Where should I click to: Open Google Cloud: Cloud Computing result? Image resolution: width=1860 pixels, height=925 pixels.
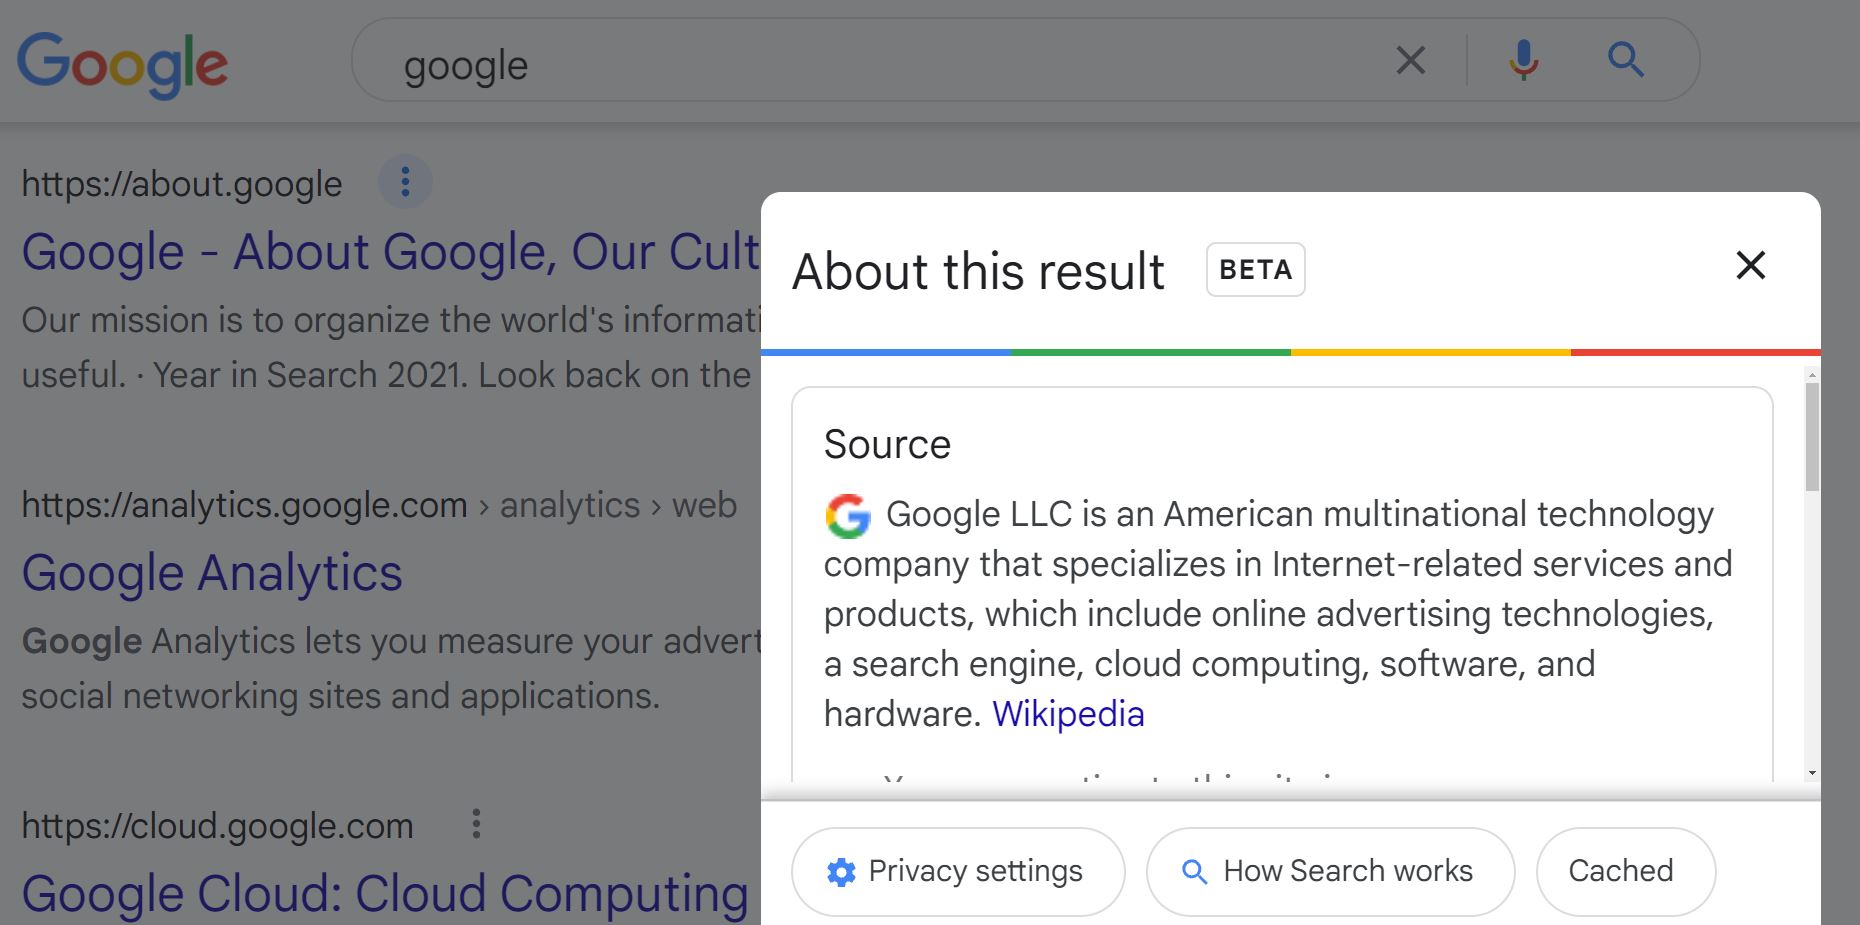point(385,893)
